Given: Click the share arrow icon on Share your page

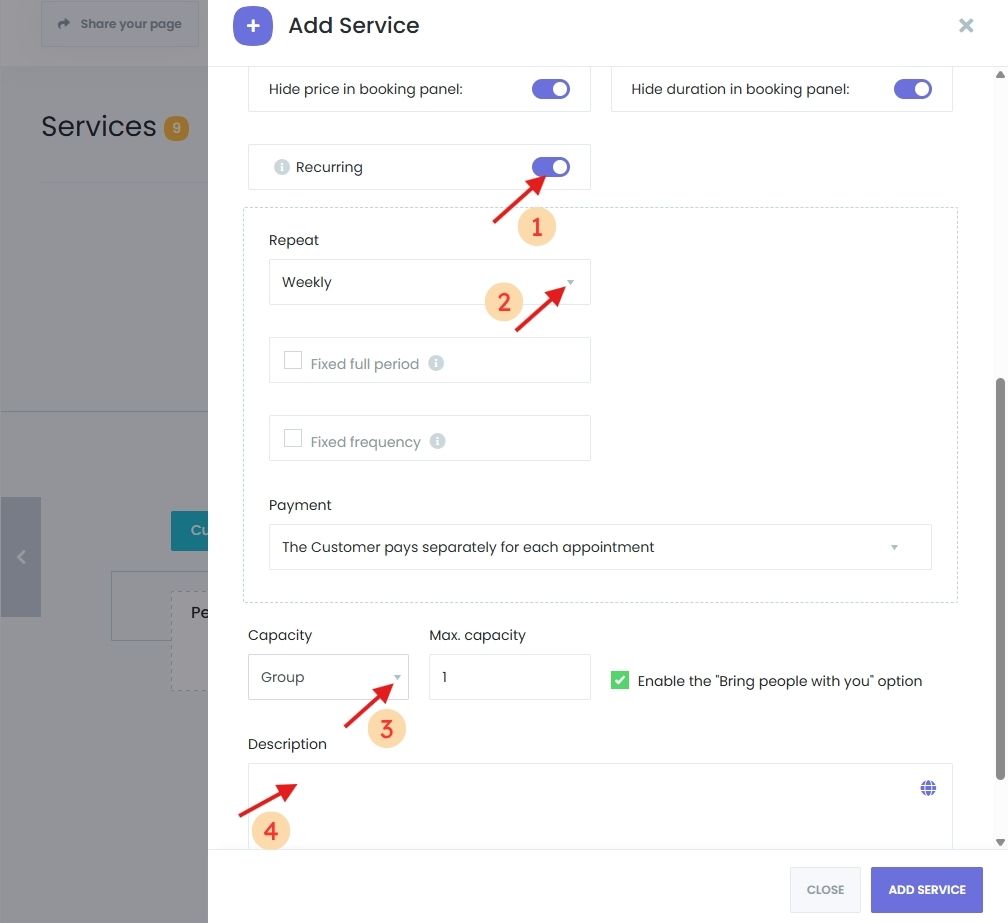Looking at the screenshot, I should (x=64, y=24).
